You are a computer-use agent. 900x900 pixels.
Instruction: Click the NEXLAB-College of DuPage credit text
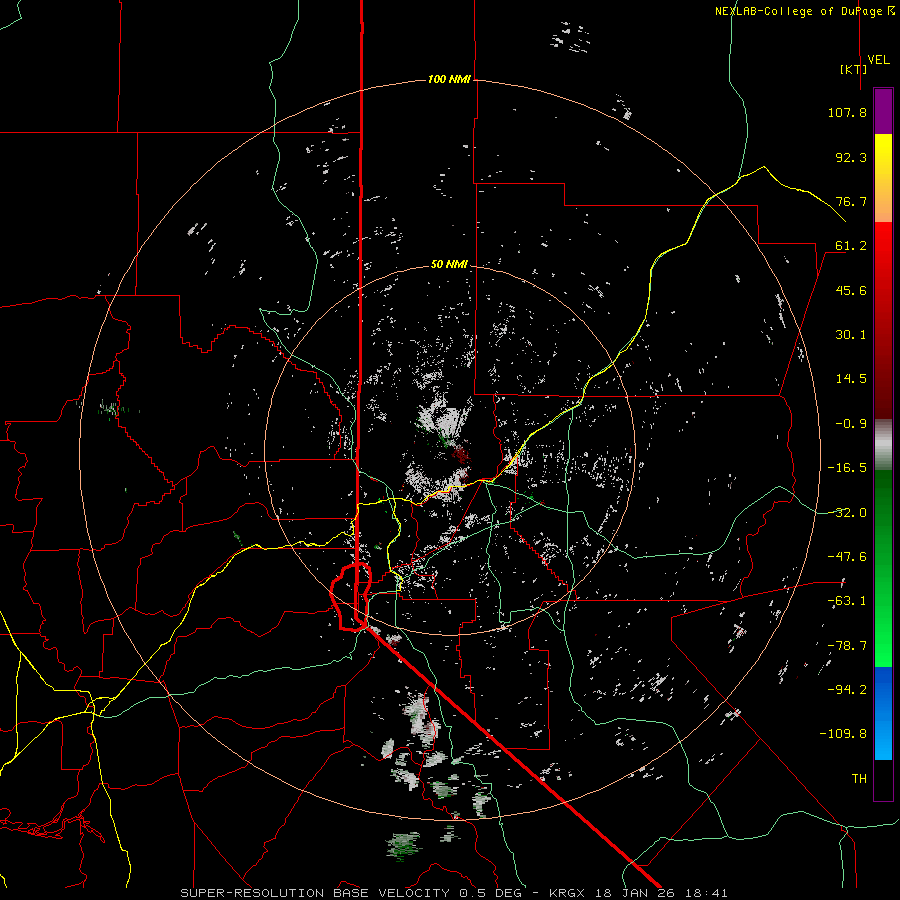[805, 11]
